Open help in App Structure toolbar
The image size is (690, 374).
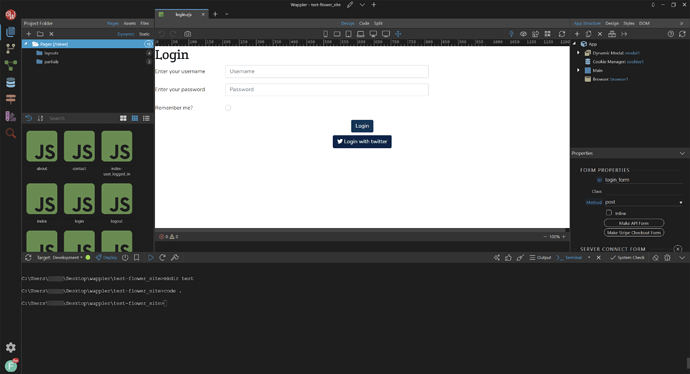click(x=671, y=34)
